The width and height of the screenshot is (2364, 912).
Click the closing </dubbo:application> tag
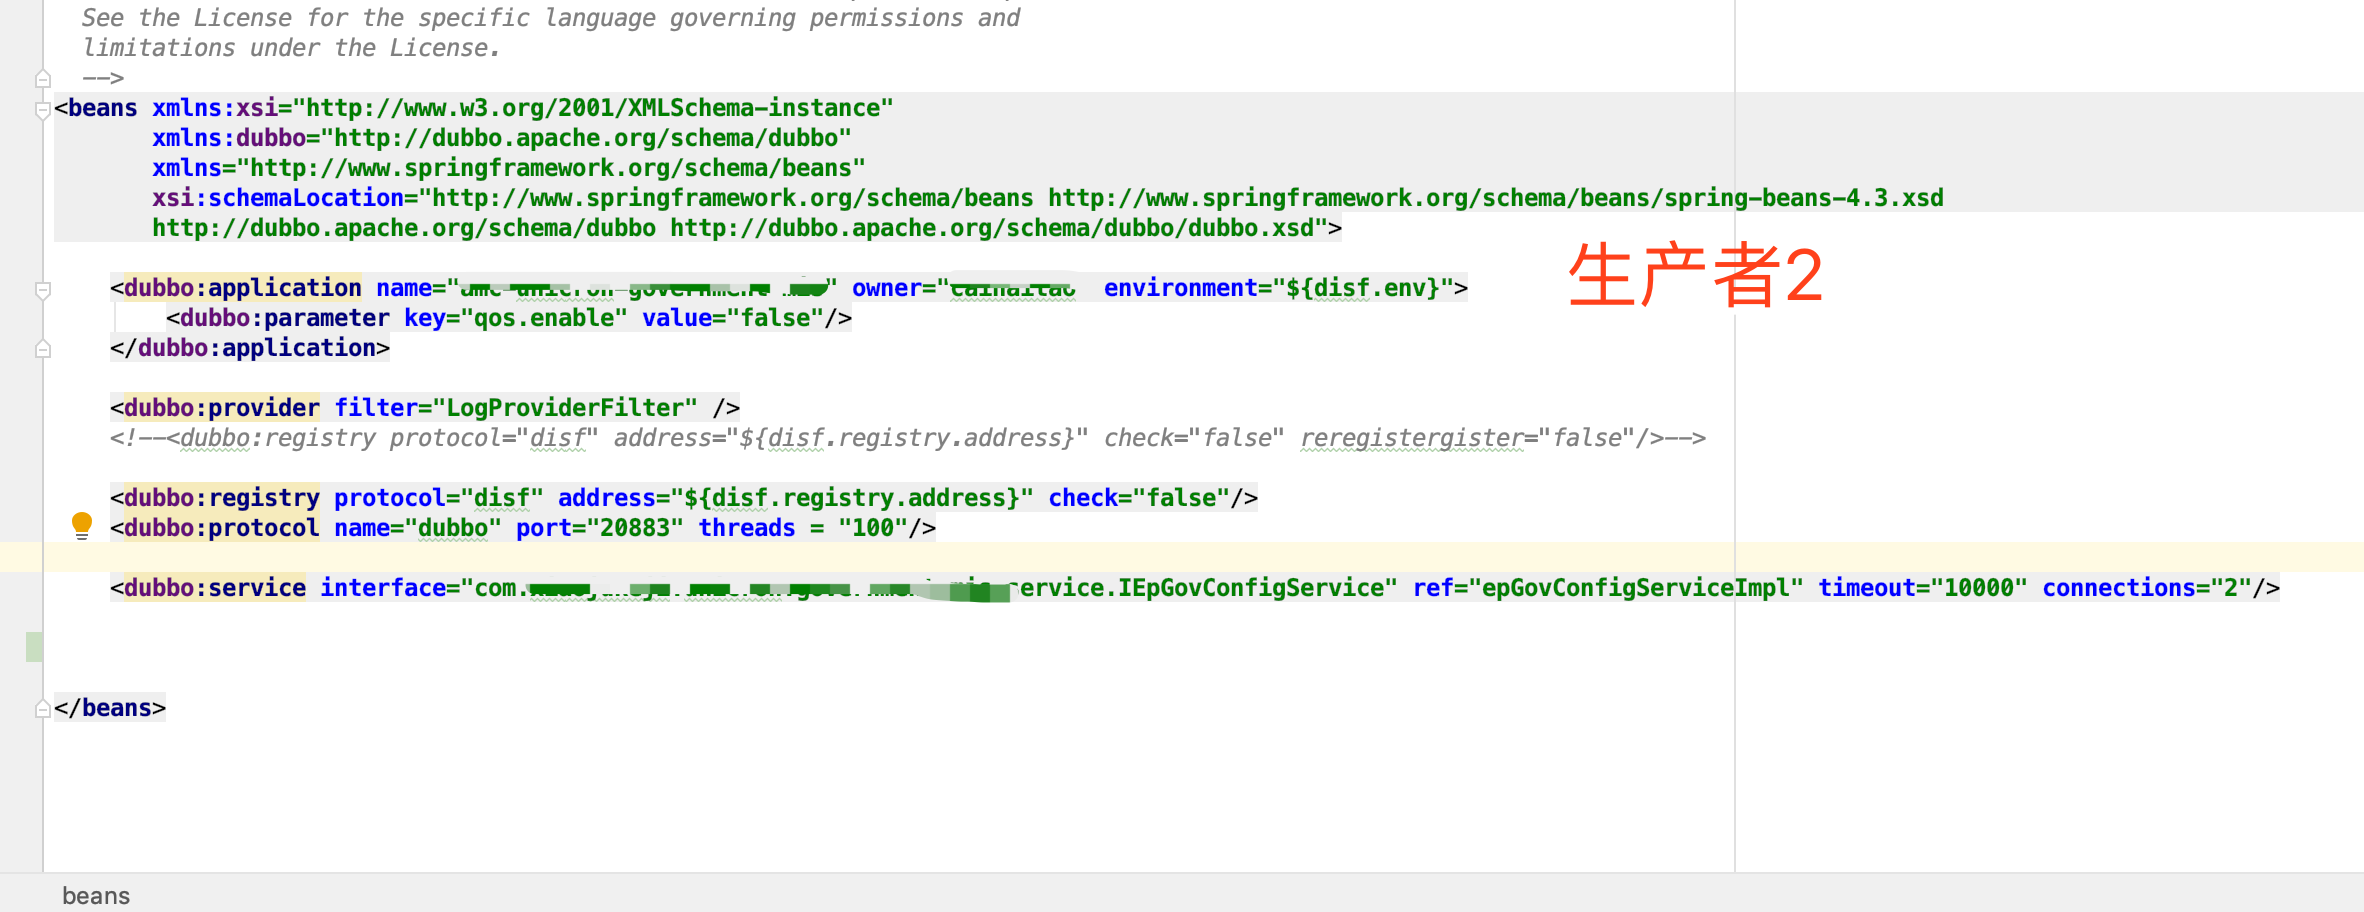pos(250,348)
